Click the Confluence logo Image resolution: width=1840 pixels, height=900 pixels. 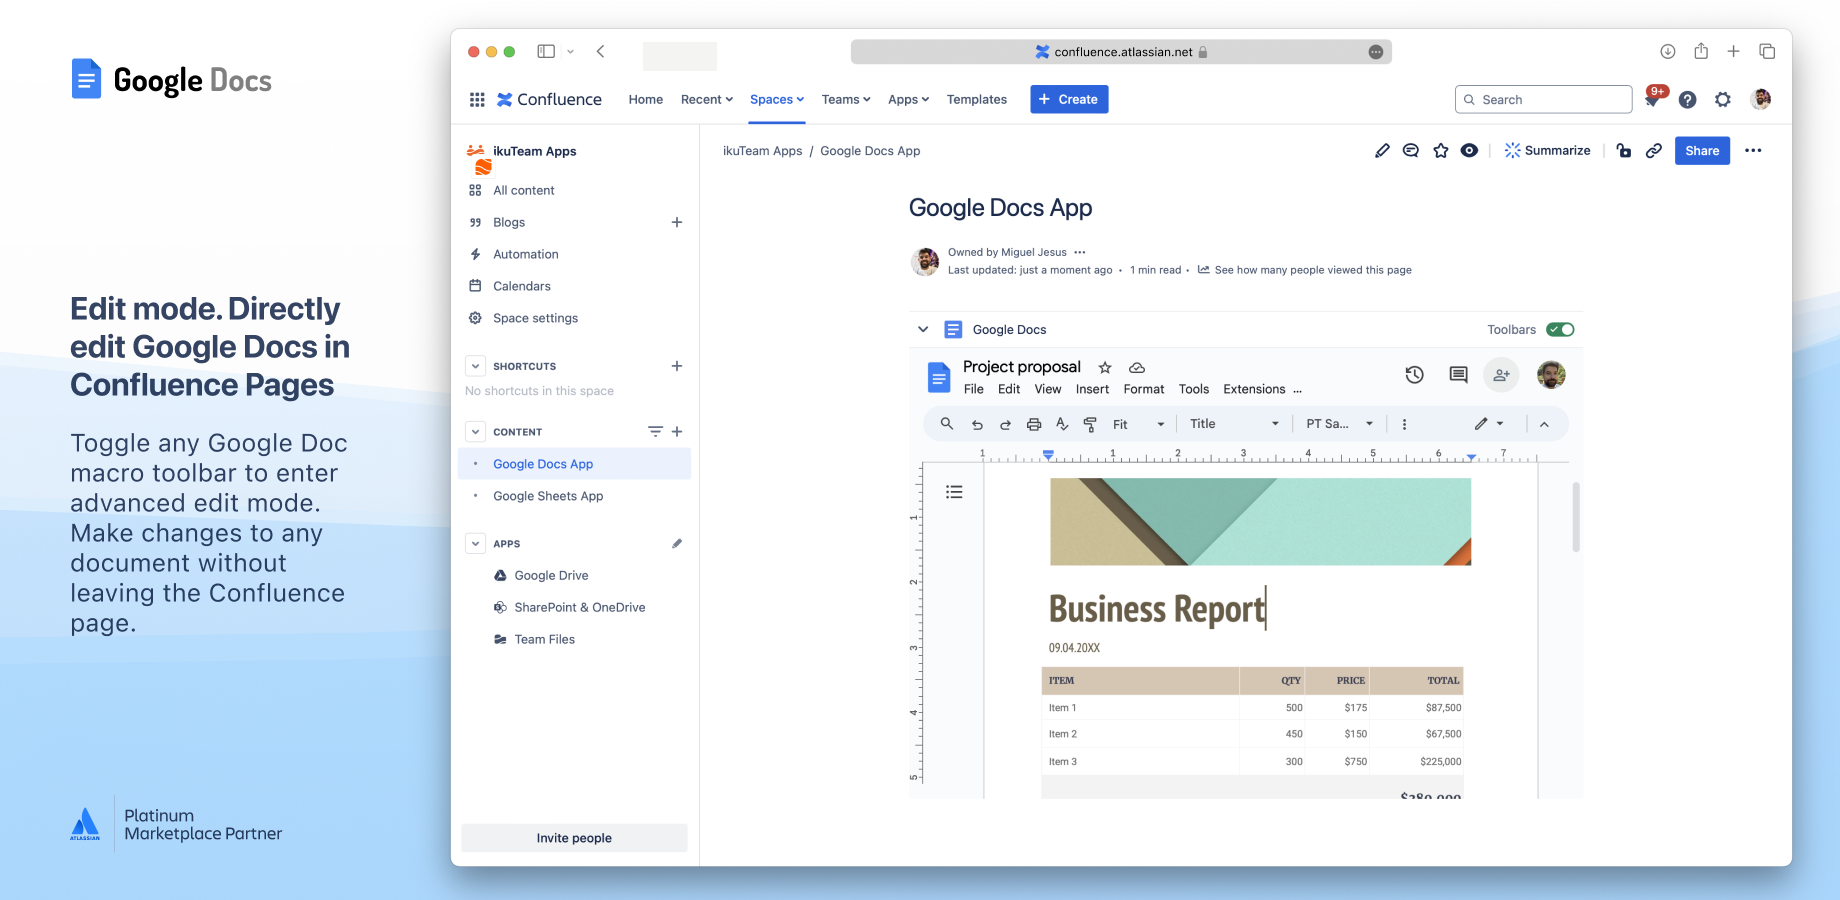[550, 99]
